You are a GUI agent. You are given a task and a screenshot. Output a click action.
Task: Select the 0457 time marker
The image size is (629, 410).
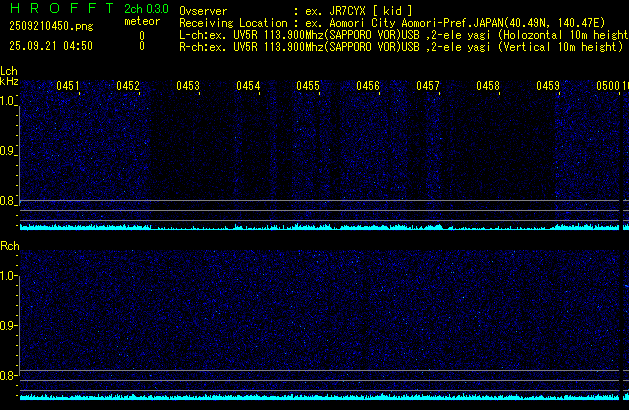tap(428, 87)
